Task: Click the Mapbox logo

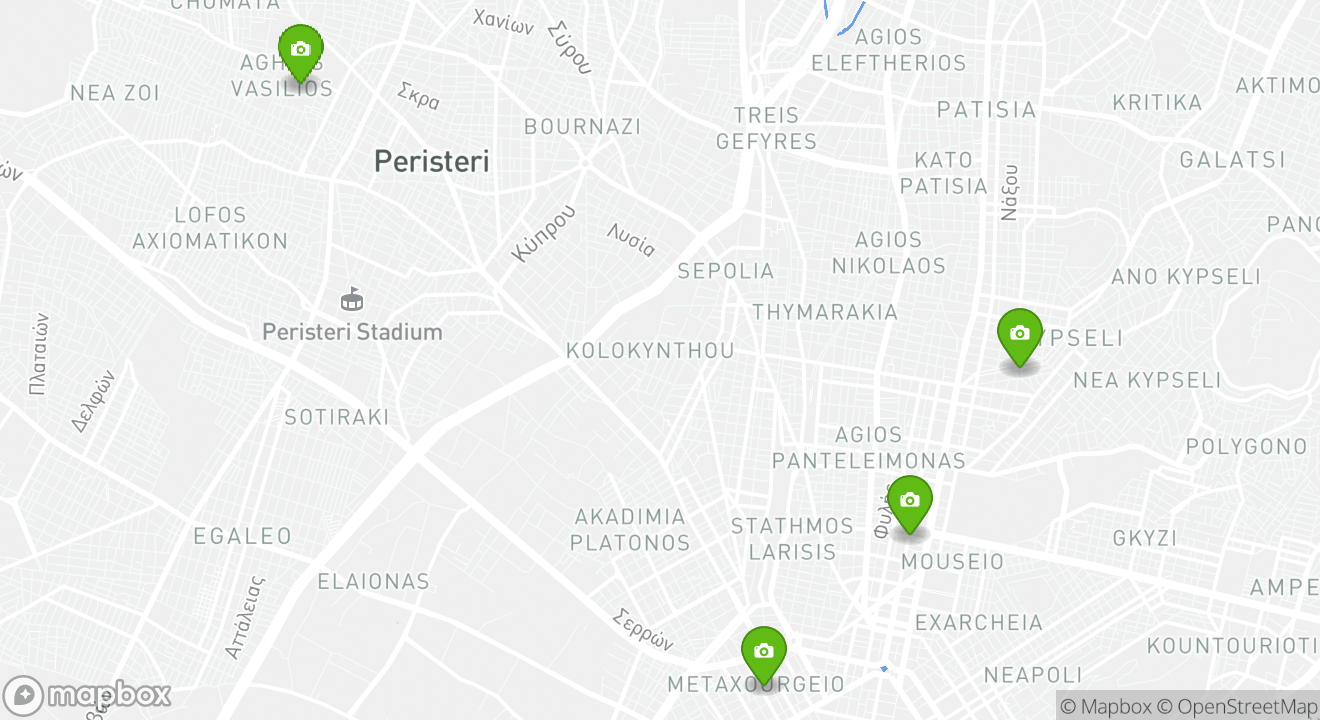Action: tap(87, 695)
